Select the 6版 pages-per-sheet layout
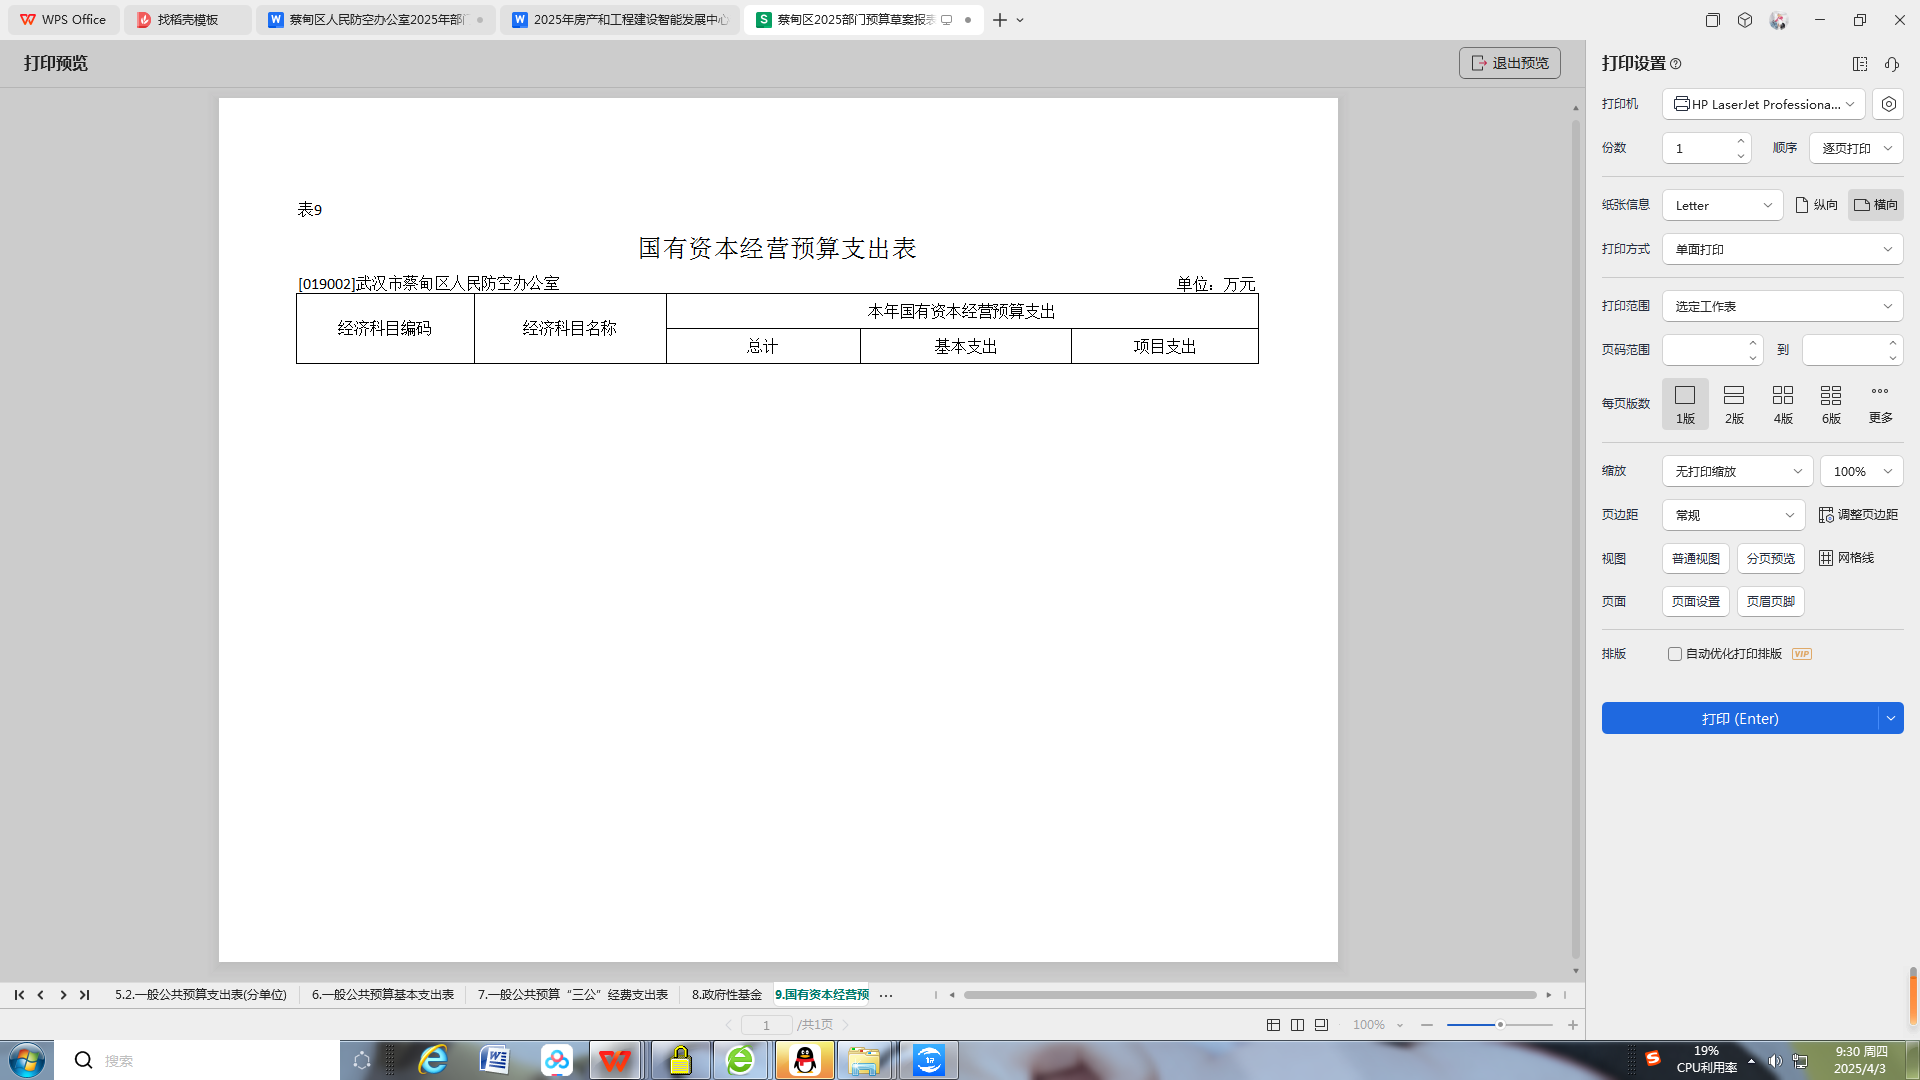Image resolution: width=1920 pixels, height=1080 pixels. (1831, 404)
